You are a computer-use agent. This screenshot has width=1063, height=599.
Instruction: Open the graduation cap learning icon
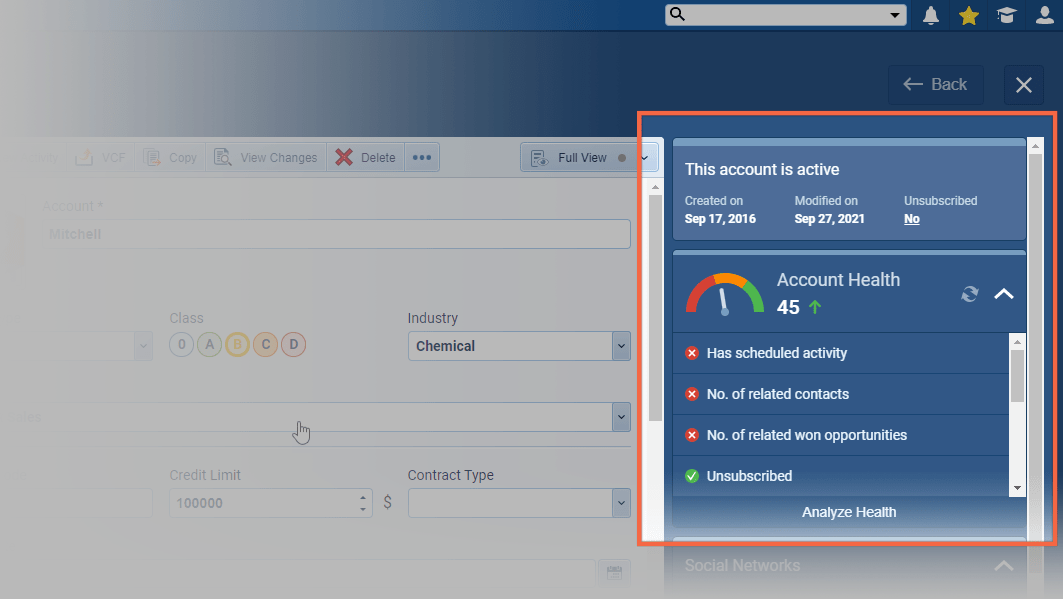click(1004, 15)
